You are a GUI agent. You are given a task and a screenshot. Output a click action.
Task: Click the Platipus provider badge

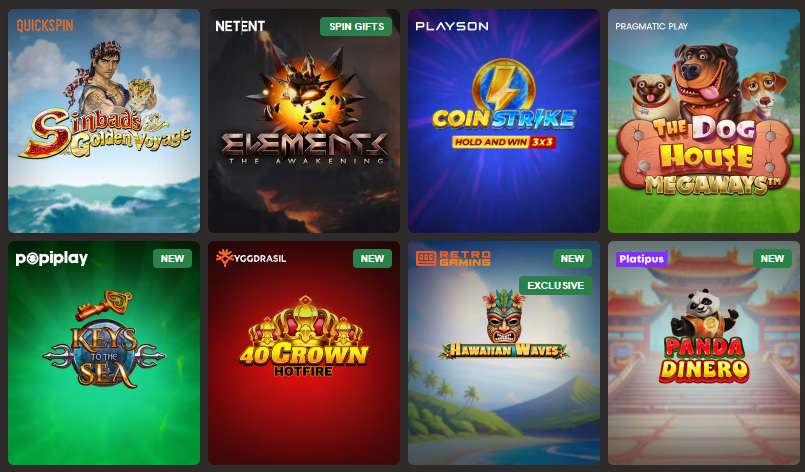[x=641, y=258]
